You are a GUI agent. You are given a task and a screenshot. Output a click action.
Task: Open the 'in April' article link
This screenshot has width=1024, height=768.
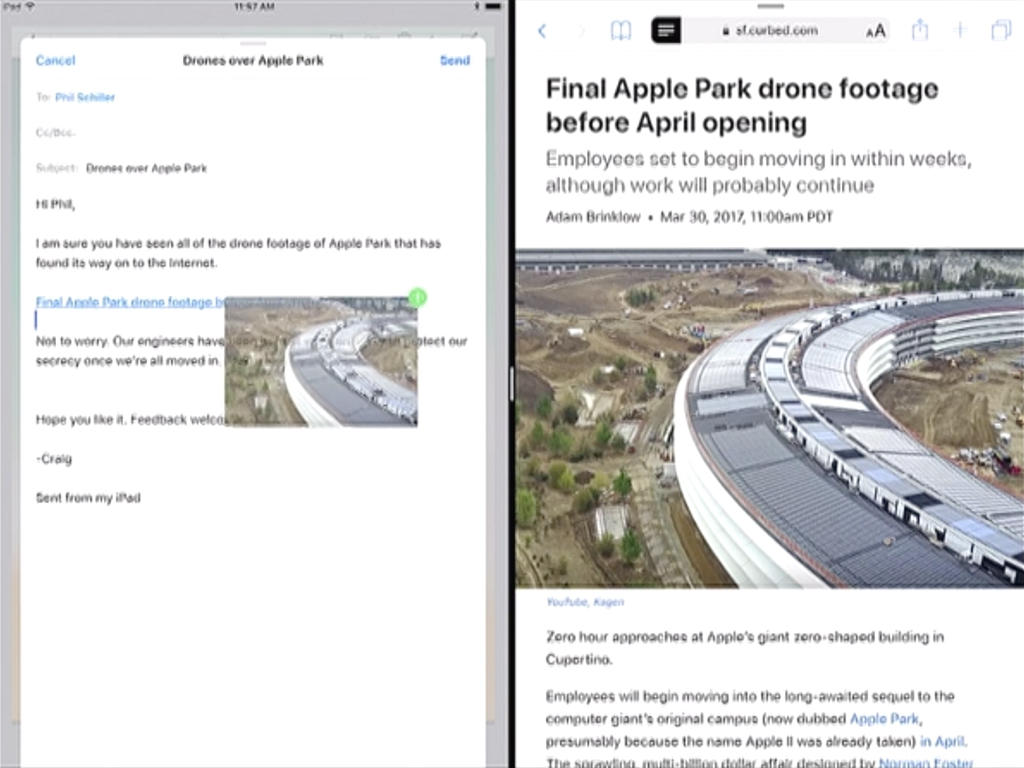pos(943,742)
